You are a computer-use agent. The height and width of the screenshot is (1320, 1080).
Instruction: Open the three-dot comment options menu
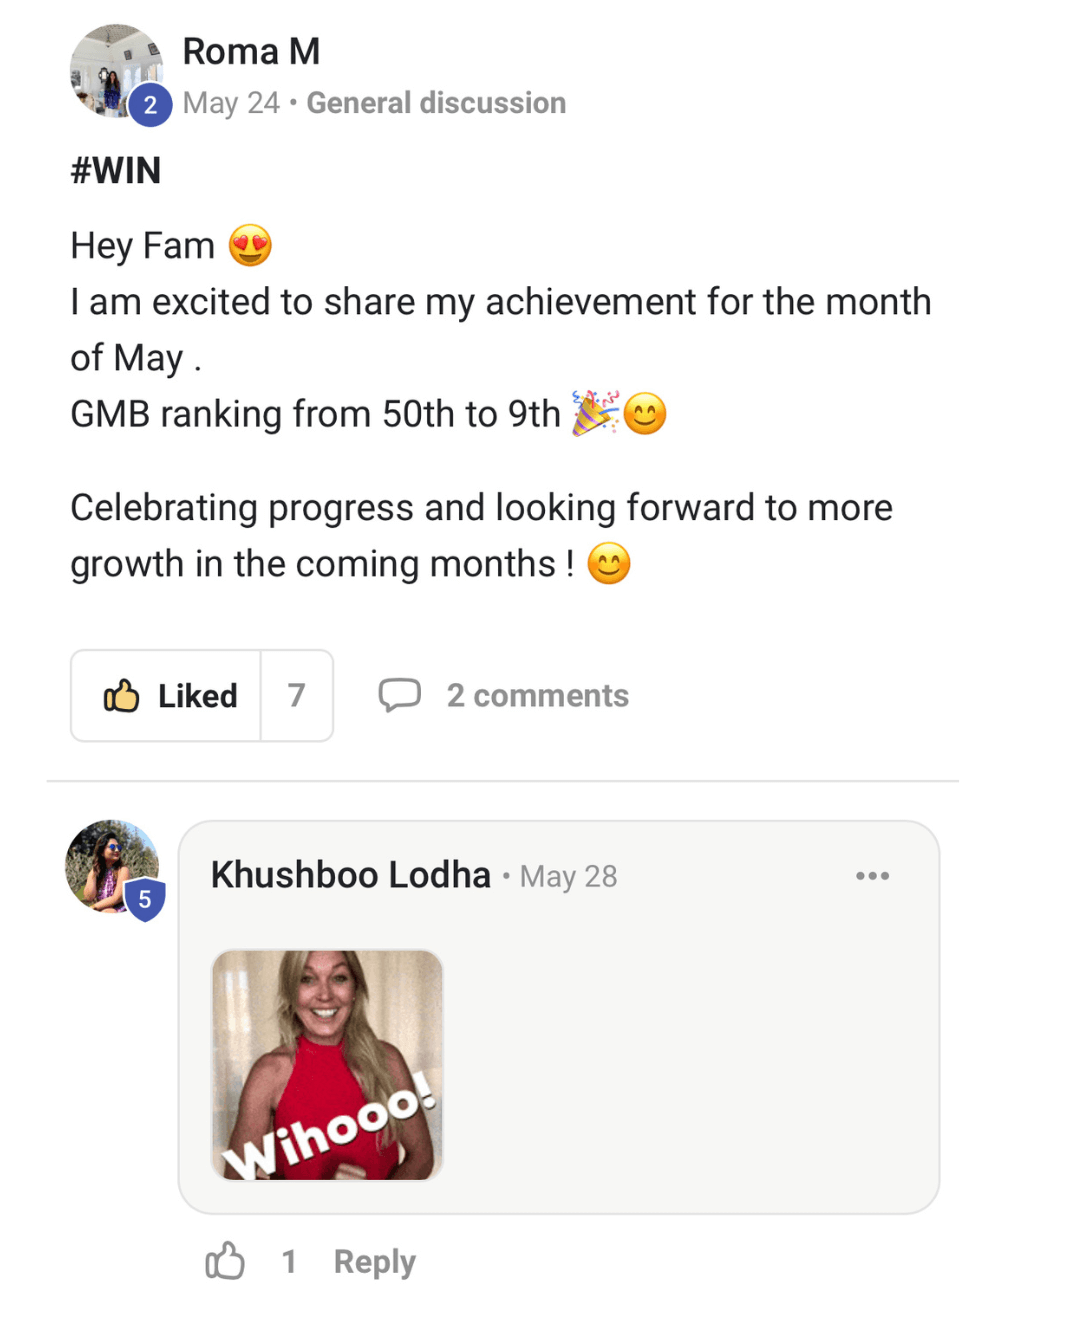point(872,876)
